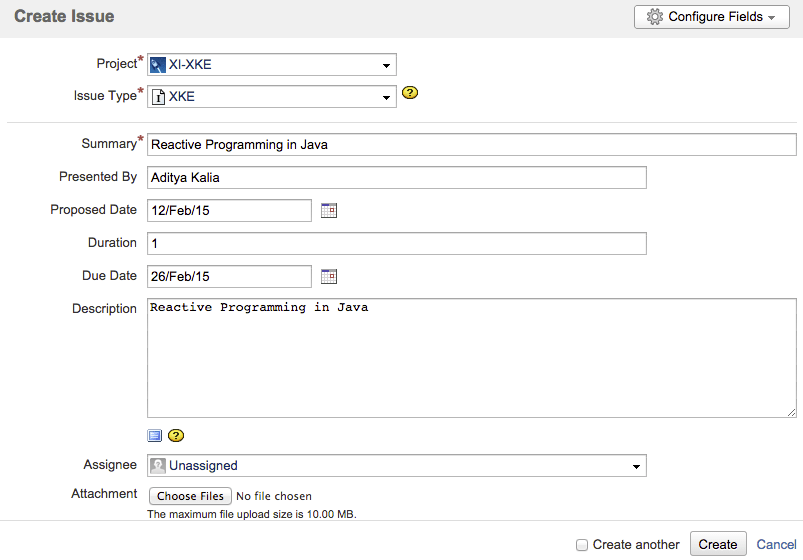Click the Due Date text input
Screen dimensions: 803x560
229,276
